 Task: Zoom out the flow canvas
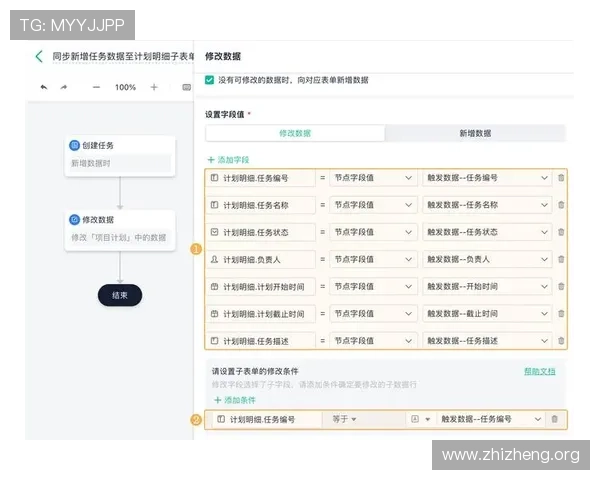pyautogui.click(x=96, y=87)
